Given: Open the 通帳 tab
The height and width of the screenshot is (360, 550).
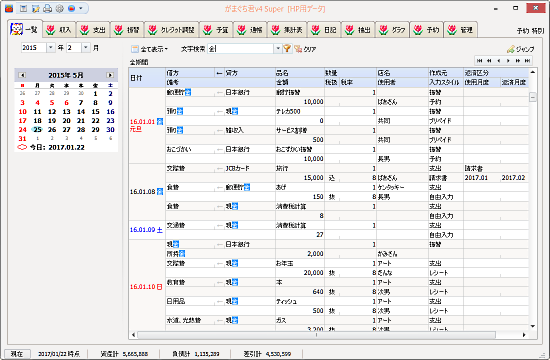Looking at the screenshot, I should 250,30.
